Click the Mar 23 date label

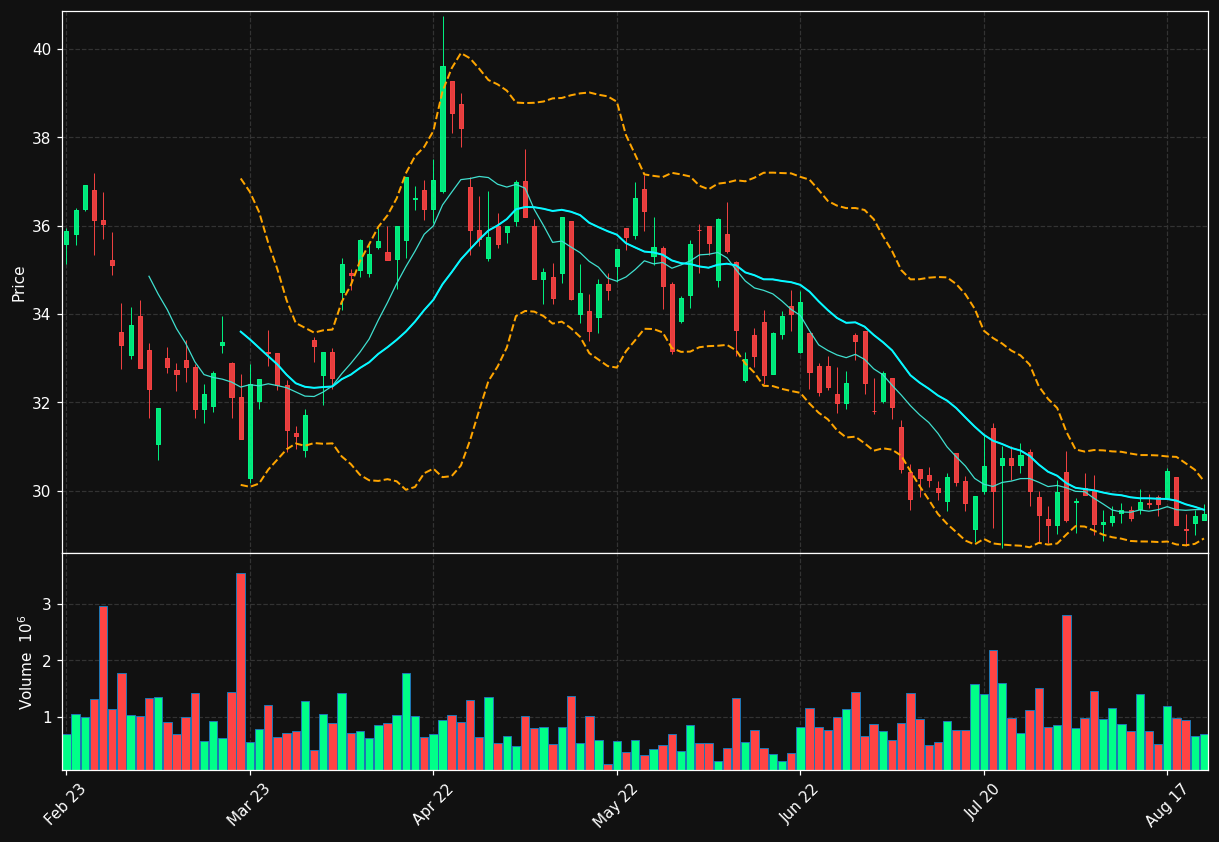(248, 805)
